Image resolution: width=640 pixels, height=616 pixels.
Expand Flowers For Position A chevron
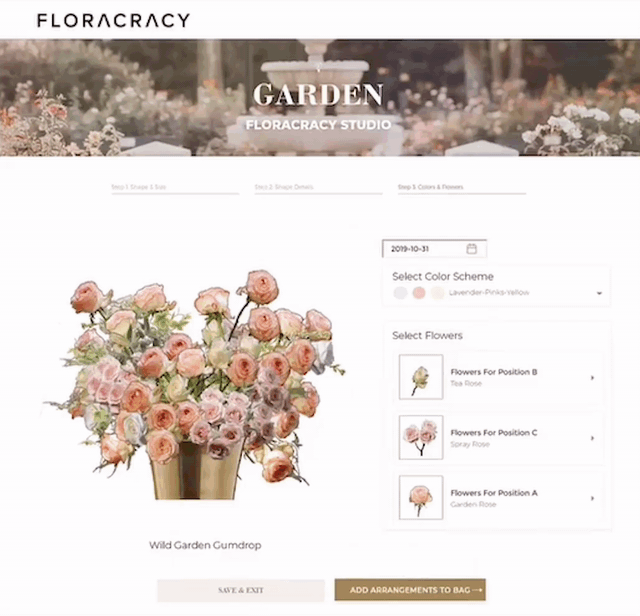592,498
